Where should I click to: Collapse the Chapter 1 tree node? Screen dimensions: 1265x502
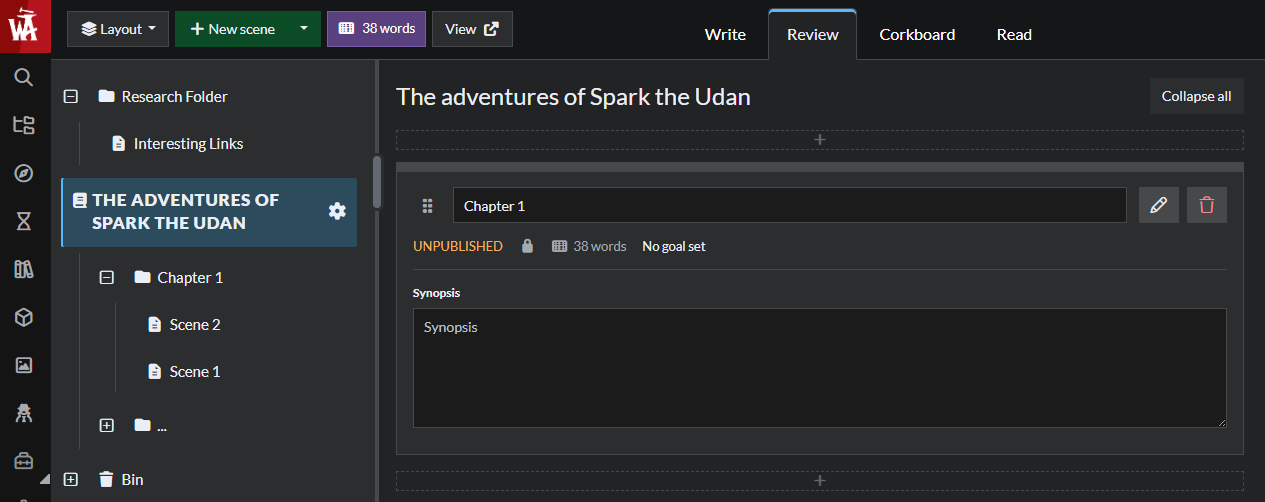coord(107,278)
